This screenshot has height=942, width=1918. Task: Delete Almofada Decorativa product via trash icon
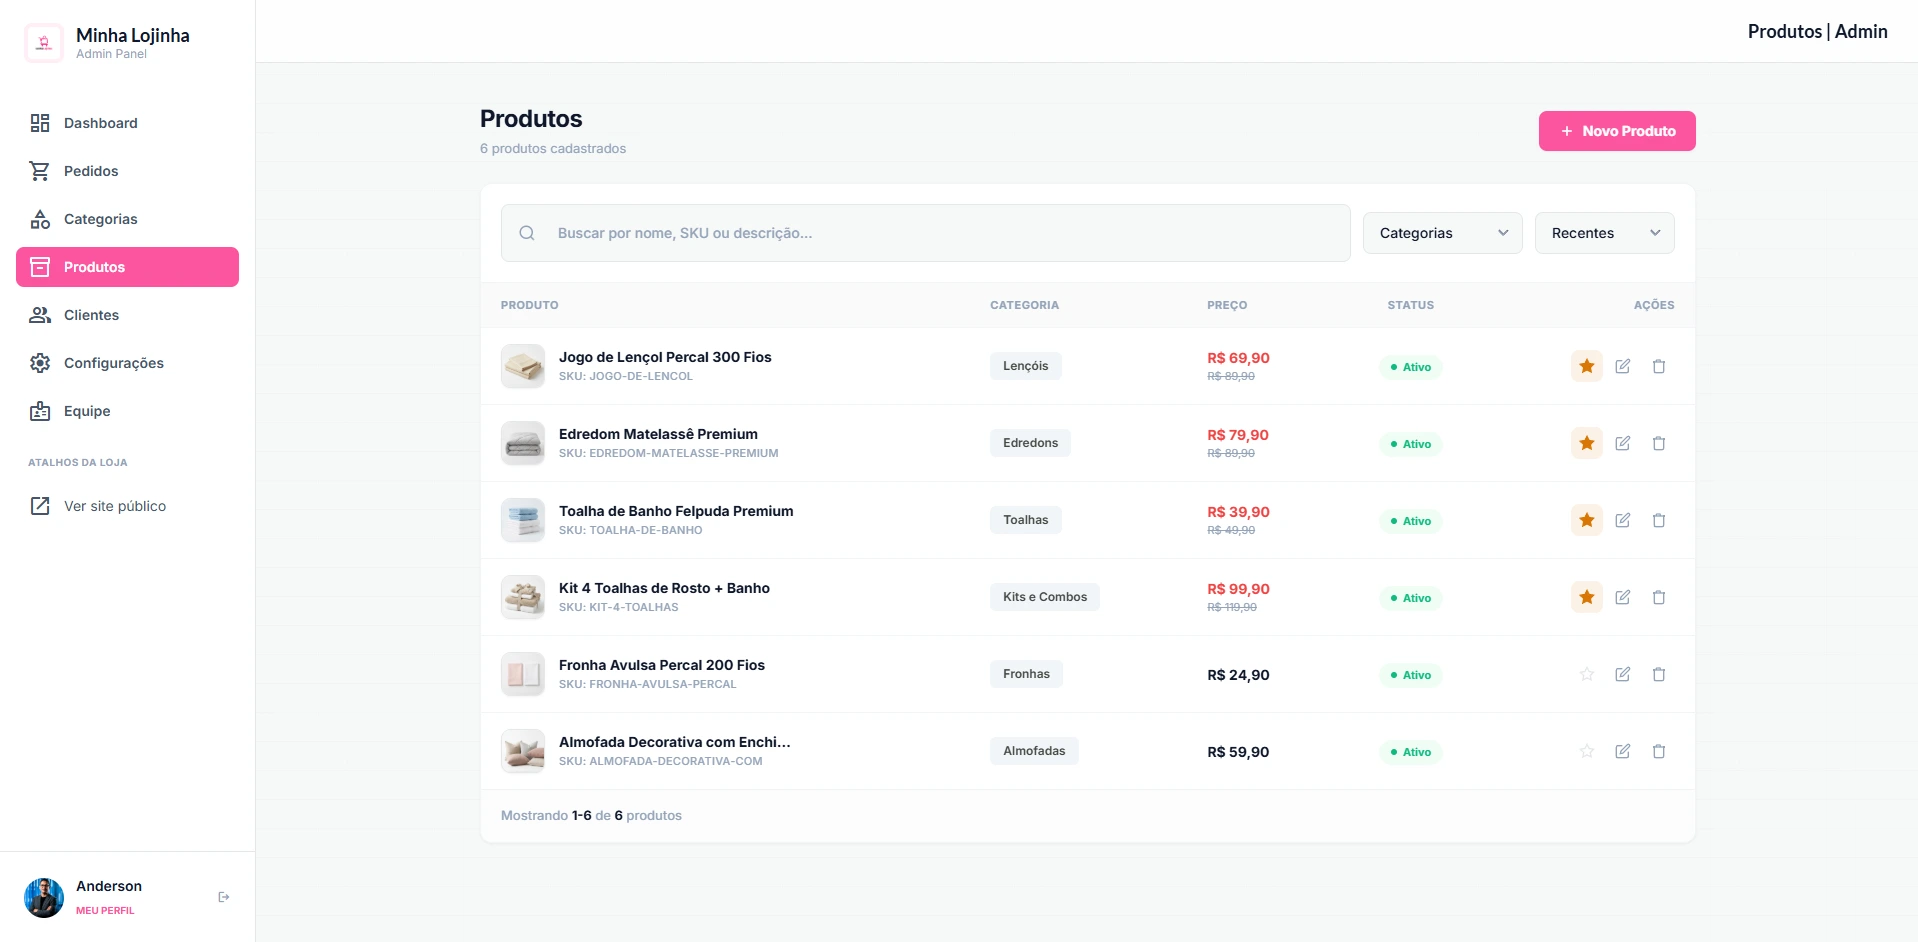pyautogui.click(x=1658, y=751)
